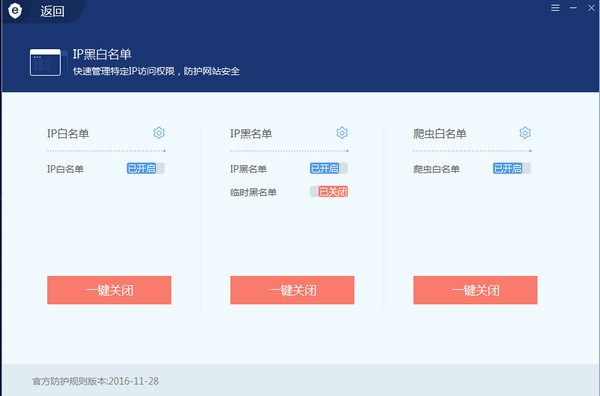
Task: Click 返回 to go back
Action: pyautogui.click(x=52, y=11)
